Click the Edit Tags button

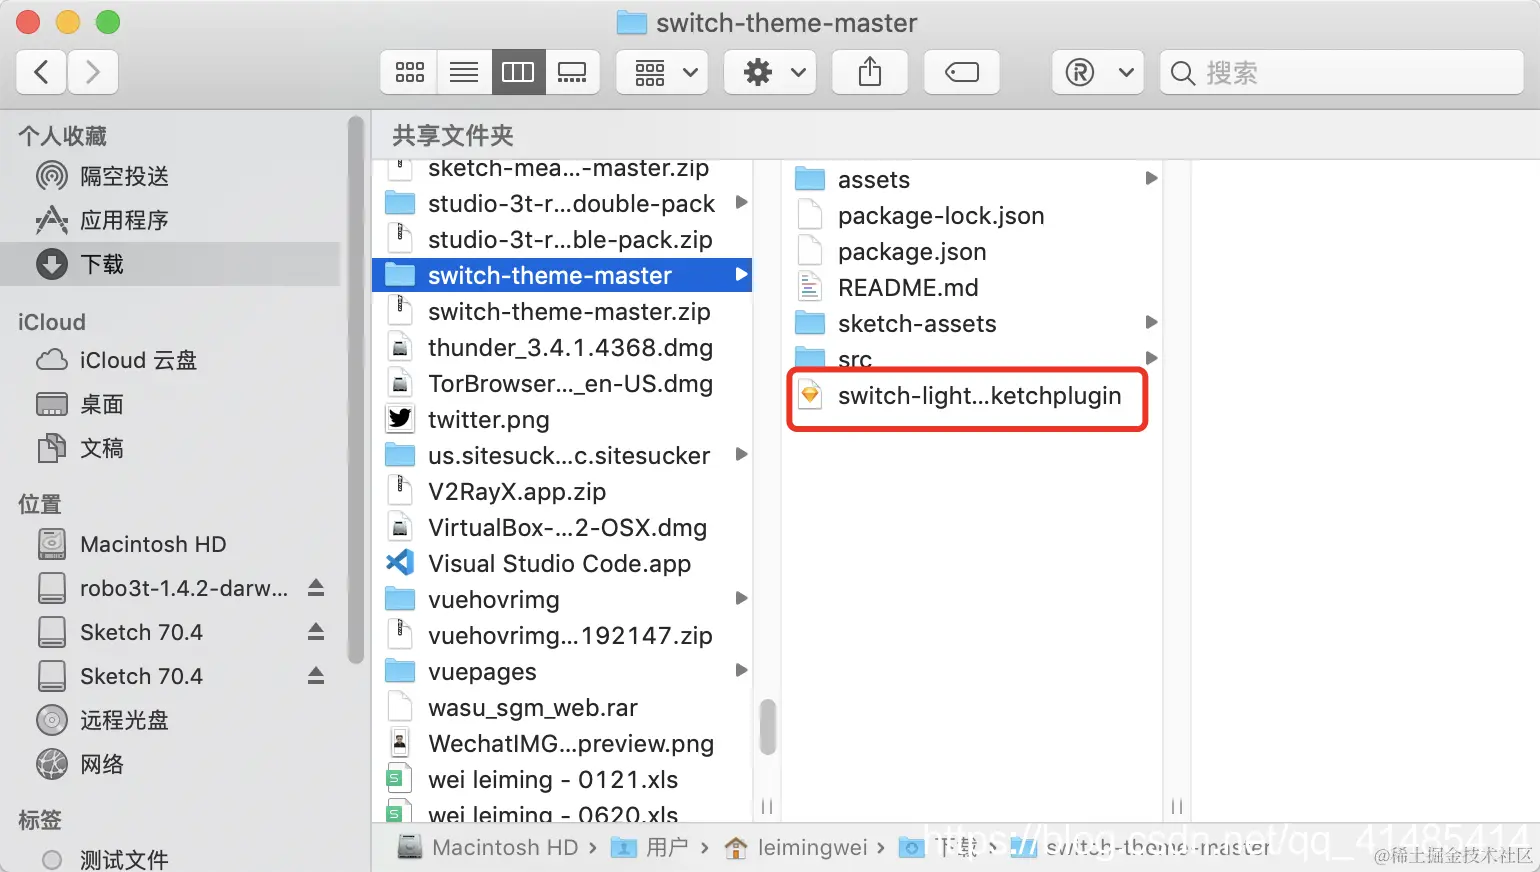(962, 72)
